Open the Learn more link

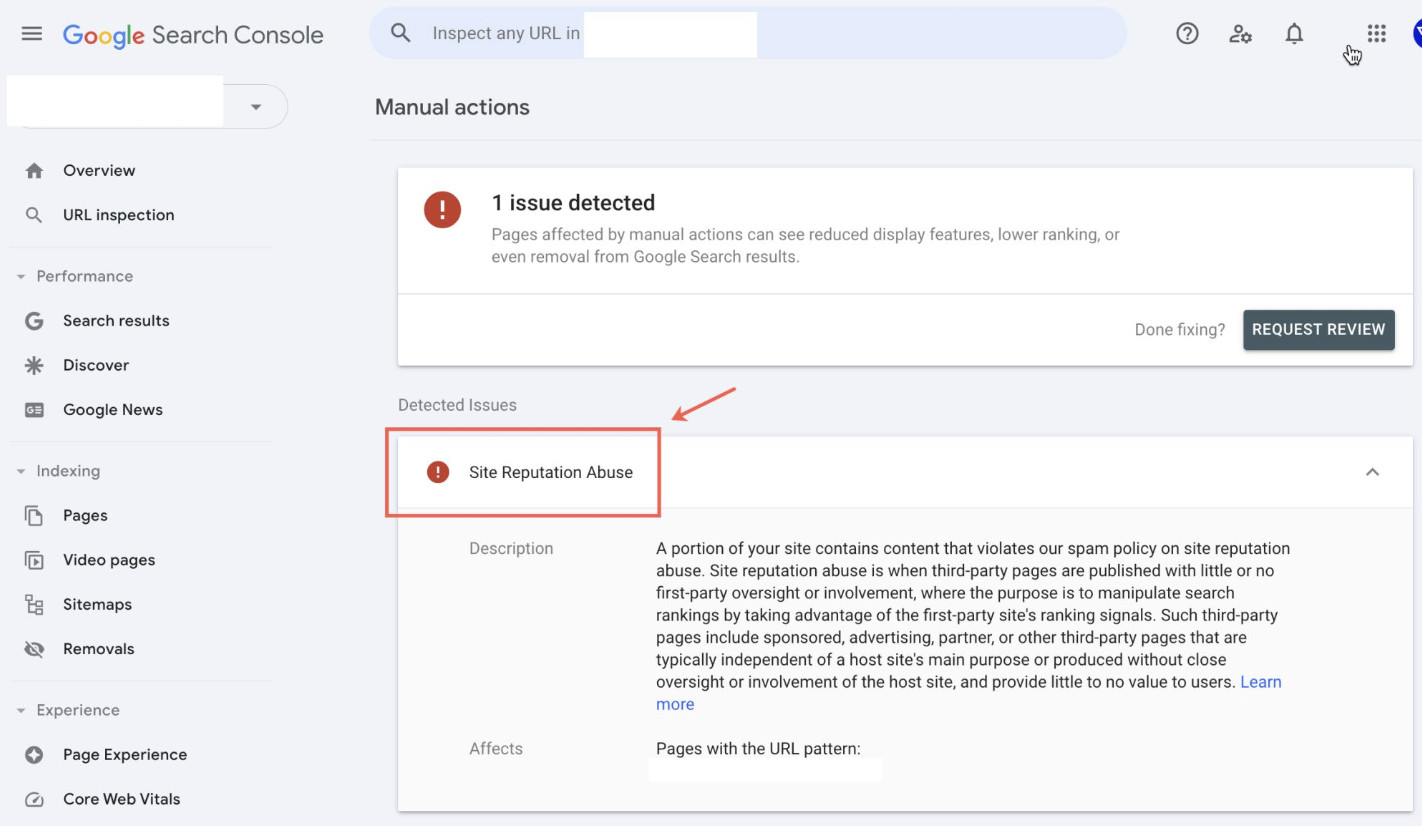tap(1260, 682)
